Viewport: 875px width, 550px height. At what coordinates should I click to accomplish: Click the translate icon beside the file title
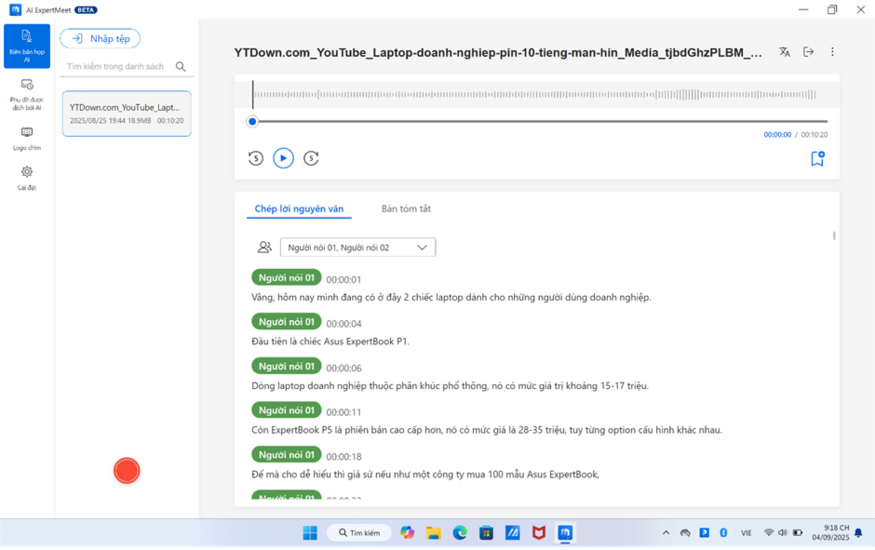[785, 52]
